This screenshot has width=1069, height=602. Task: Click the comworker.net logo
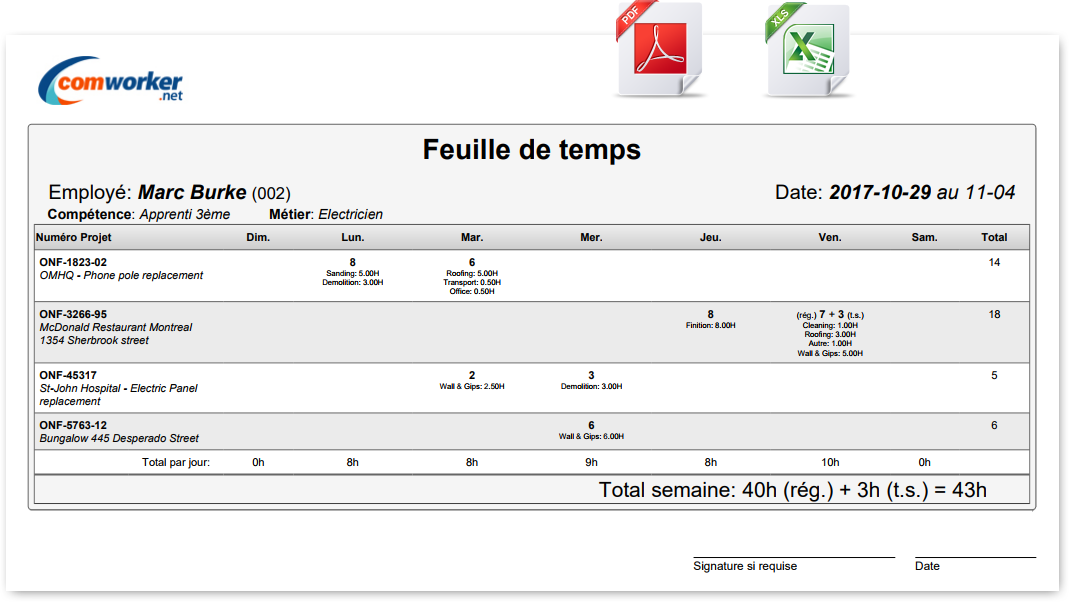(x=111, y=80)
